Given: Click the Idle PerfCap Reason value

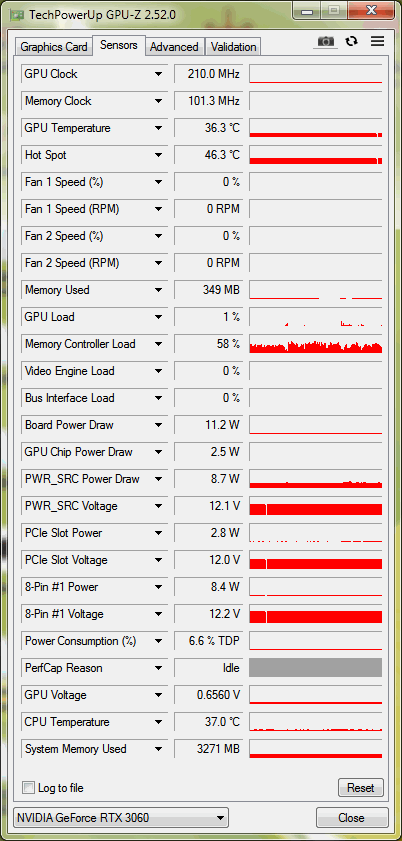Looking at the screenshot, I should pyautogui.click(x=209, y=668).
